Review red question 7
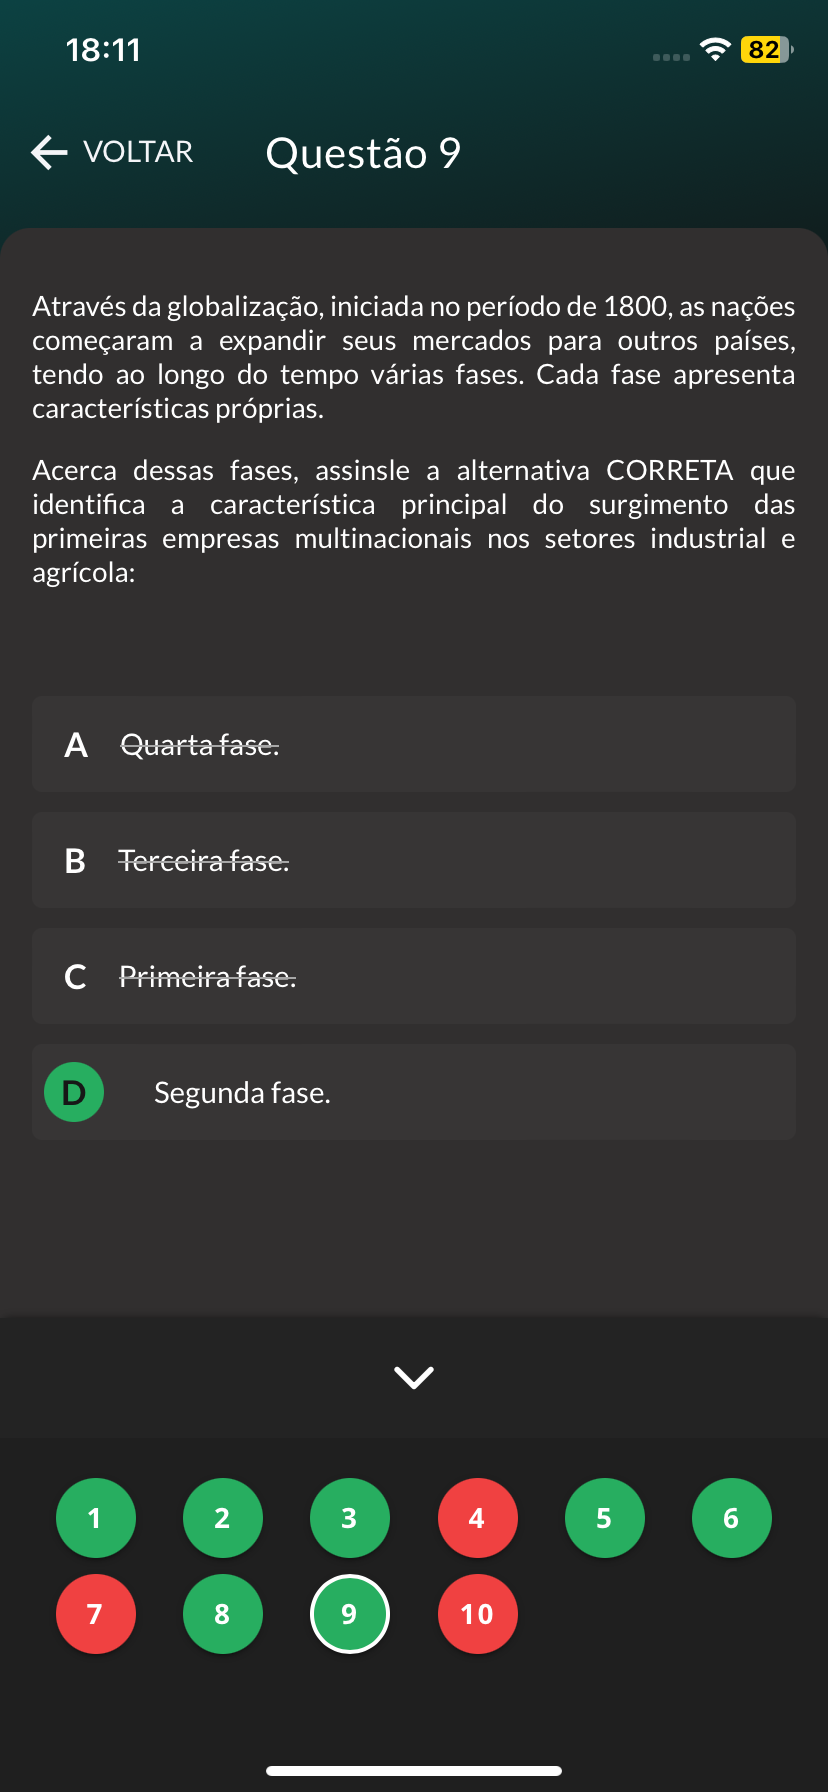The width and height of the screenshot is (828, 1792). coord(95,1614)
